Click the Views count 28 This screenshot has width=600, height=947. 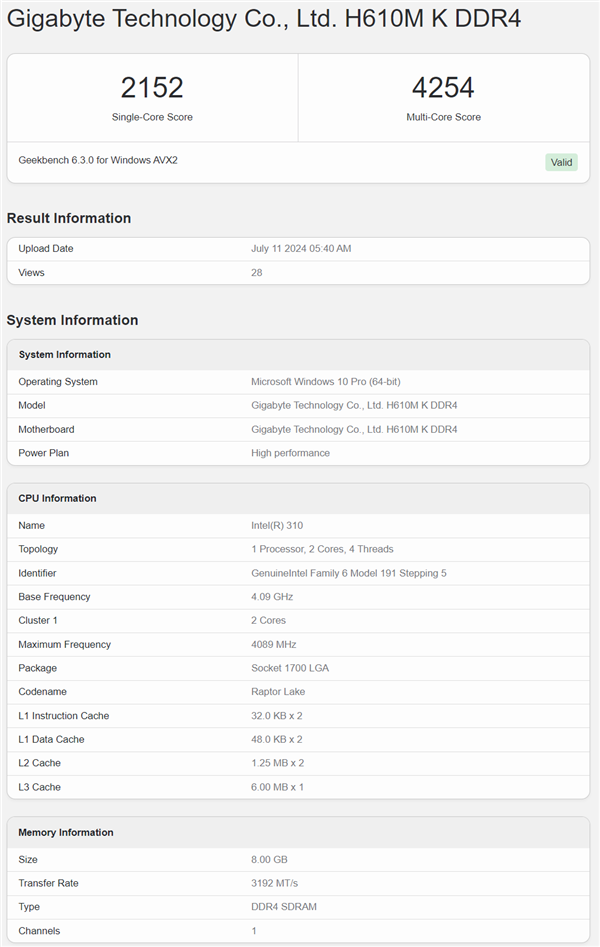pyautogui.click(x=257, y=273)
